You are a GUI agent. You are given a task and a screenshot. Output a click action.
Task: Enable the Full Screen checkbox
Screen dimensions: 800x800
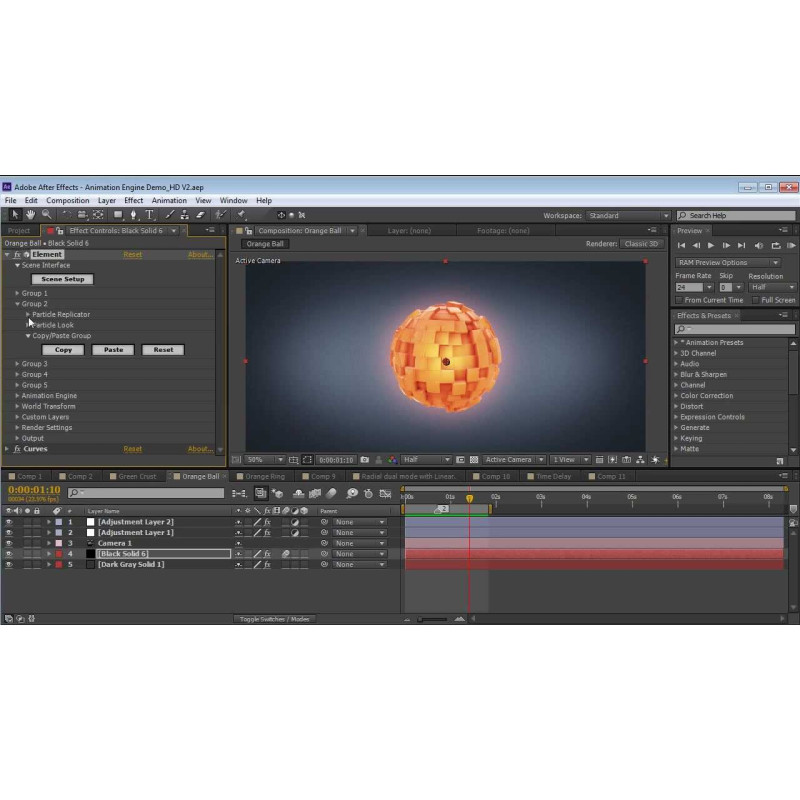(x=756, y=300)
